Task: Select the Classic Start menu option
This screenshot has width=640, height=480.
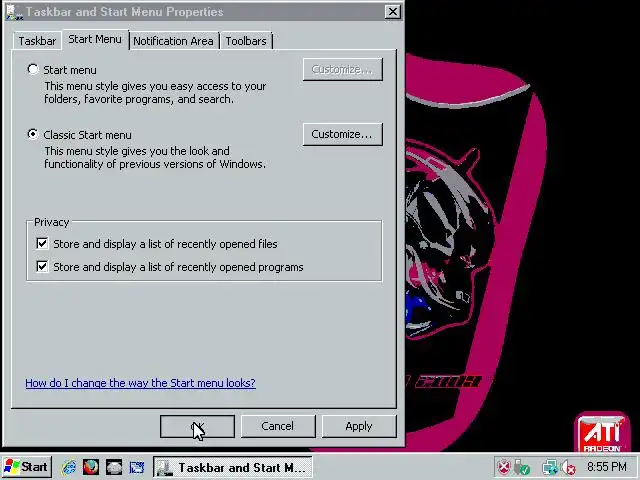Action: [33, 134]
